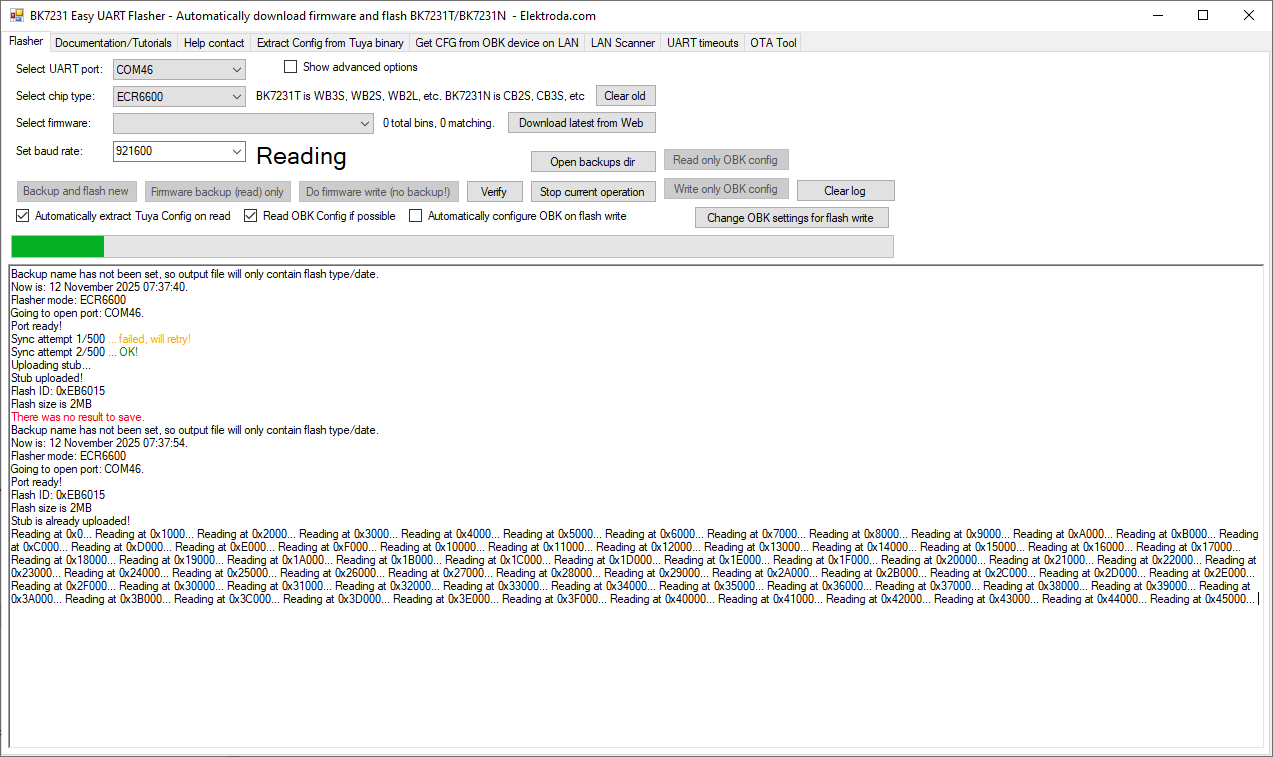This screenshot has width=1273, height=757.
Task: Click Do firmware write (no backup!) button
Action: pos(378,192)
